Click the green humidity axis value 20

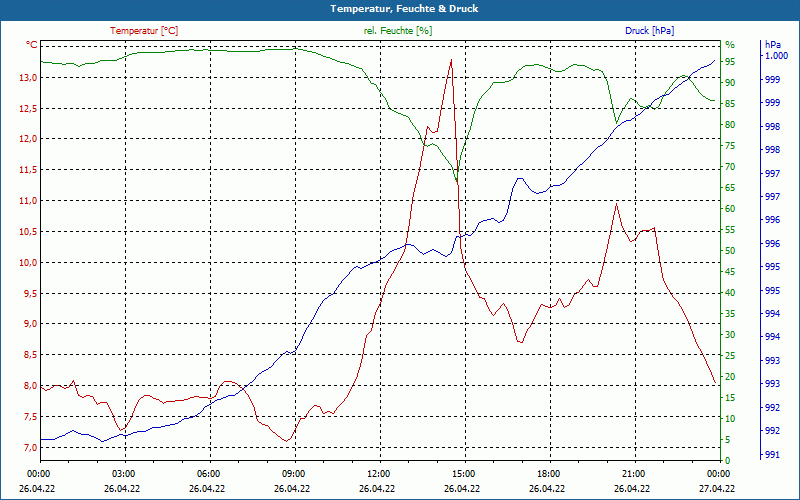(730, 377)
